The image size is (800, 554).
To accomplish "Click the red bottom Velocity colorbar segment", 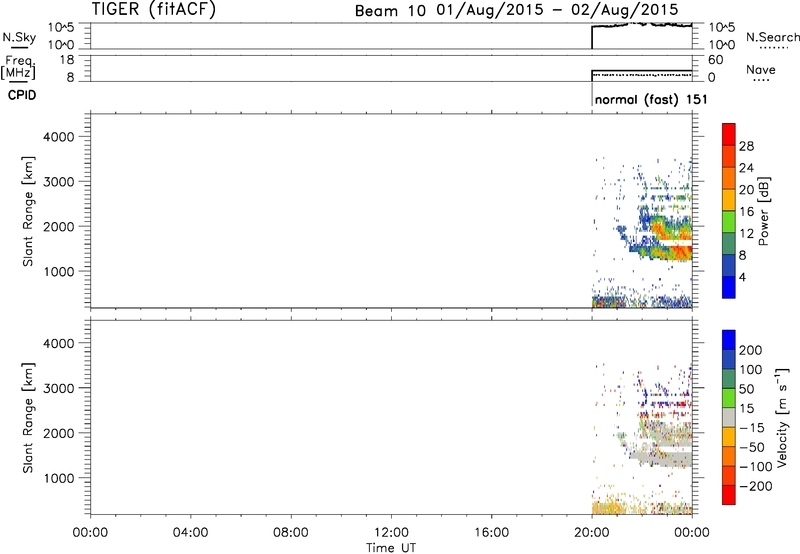I will click(x=729, y=495).
